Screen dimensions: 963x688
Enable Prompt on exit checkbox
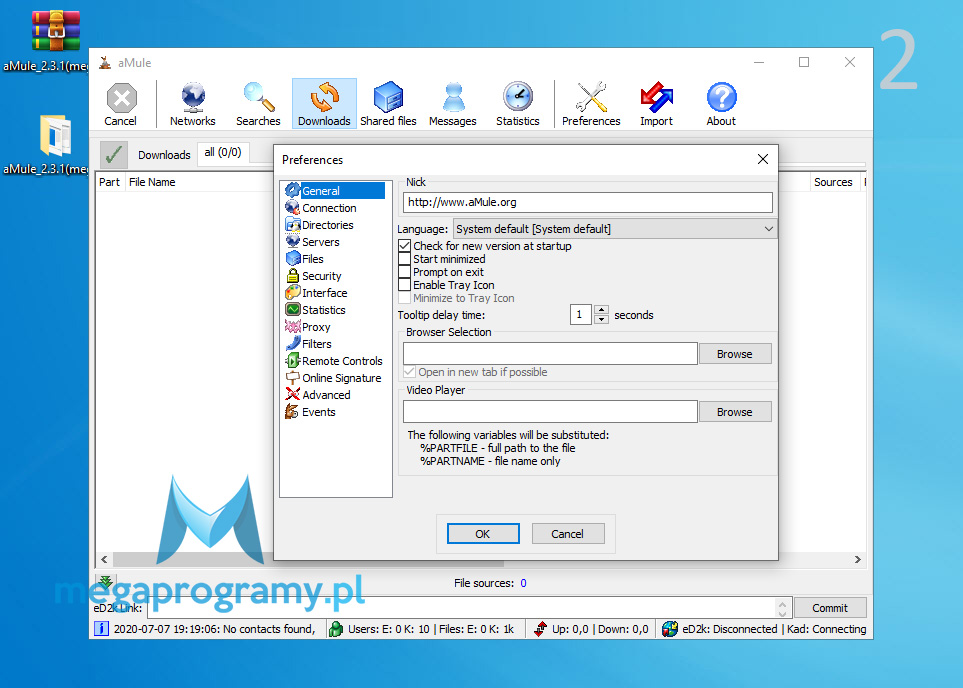pyautogui.click(x=404, y=272)
